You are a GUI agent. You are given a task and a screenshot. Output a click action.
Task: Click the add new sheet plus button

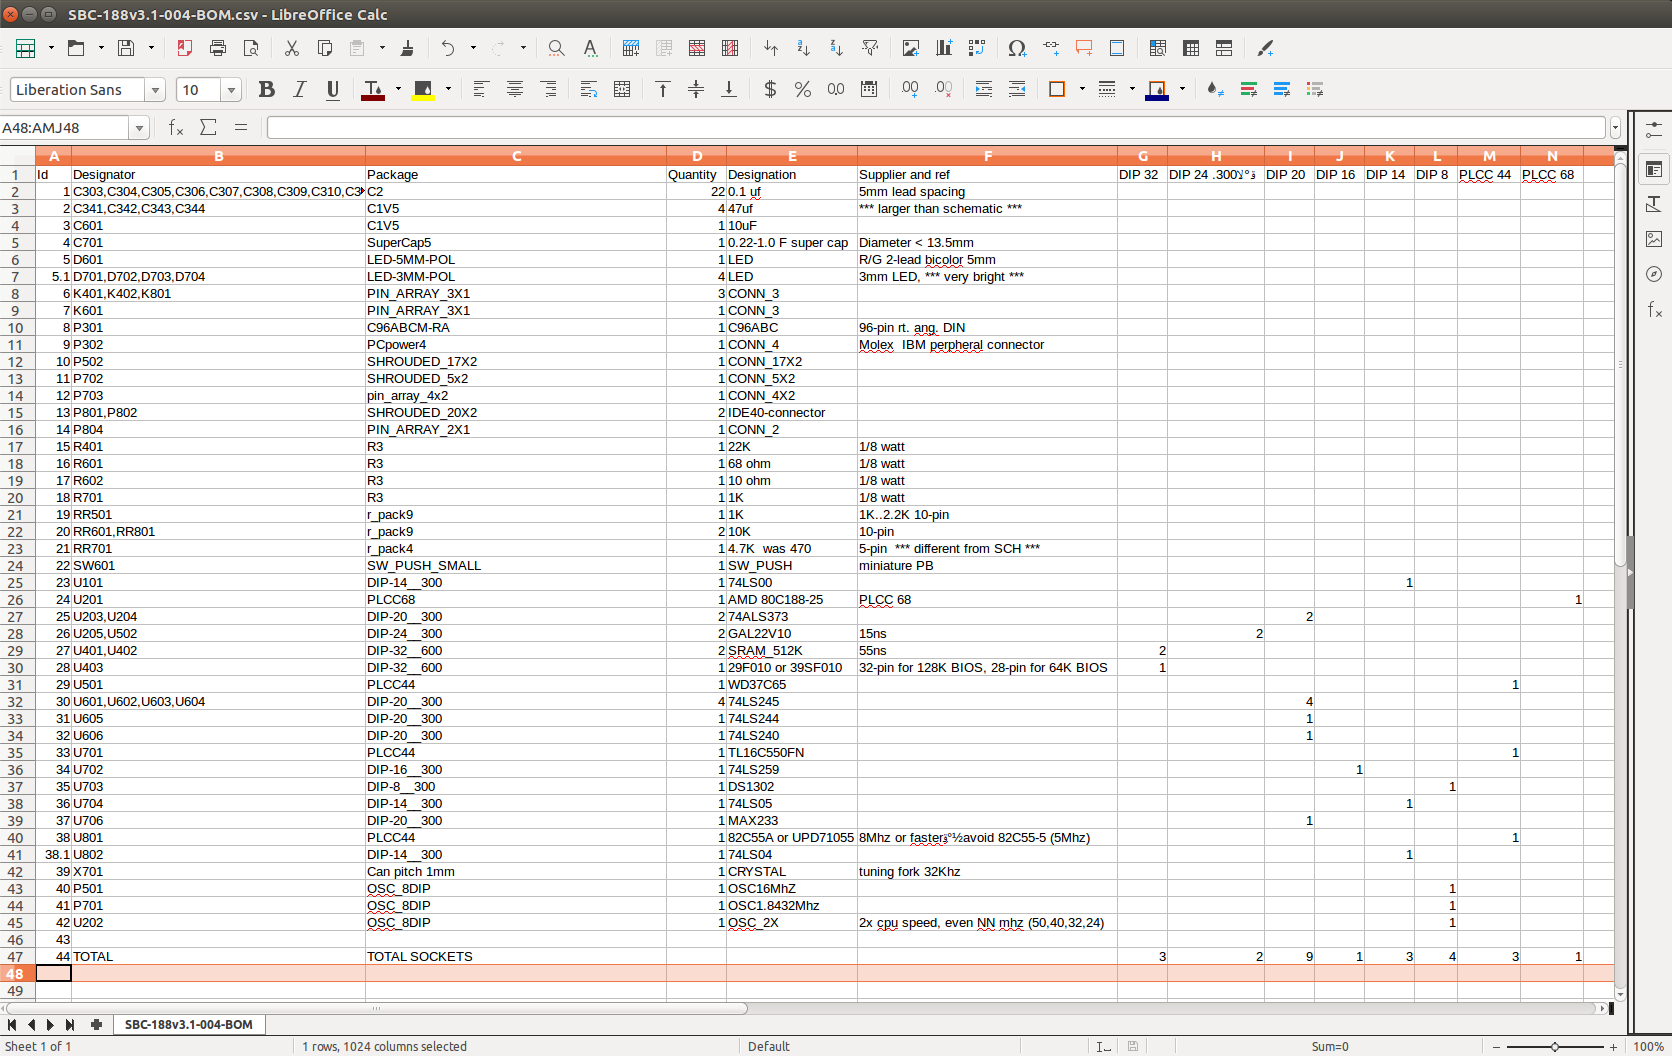pyautogui.click(x=96, y=1024)
